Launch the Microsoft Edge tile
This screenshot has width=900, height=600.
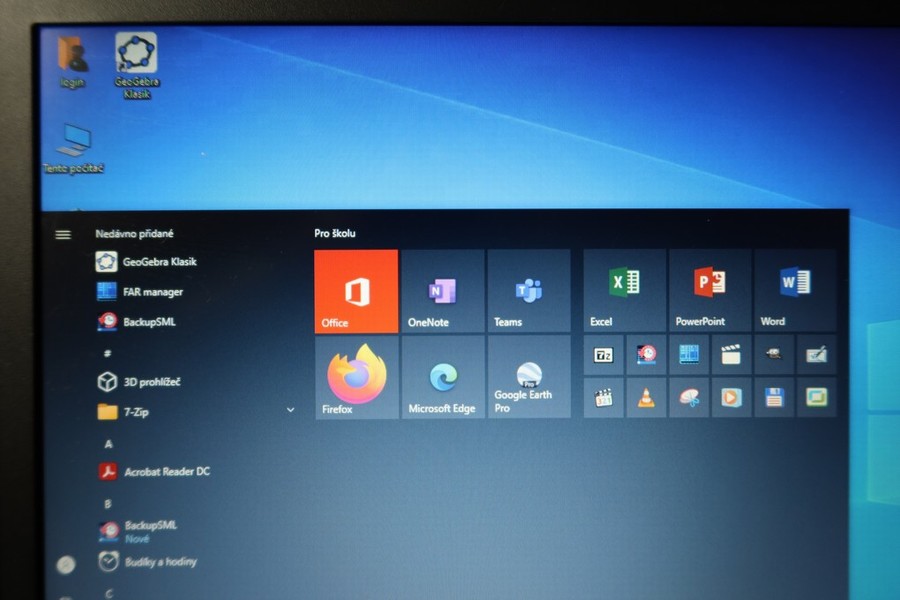click(x=443, y=377)
